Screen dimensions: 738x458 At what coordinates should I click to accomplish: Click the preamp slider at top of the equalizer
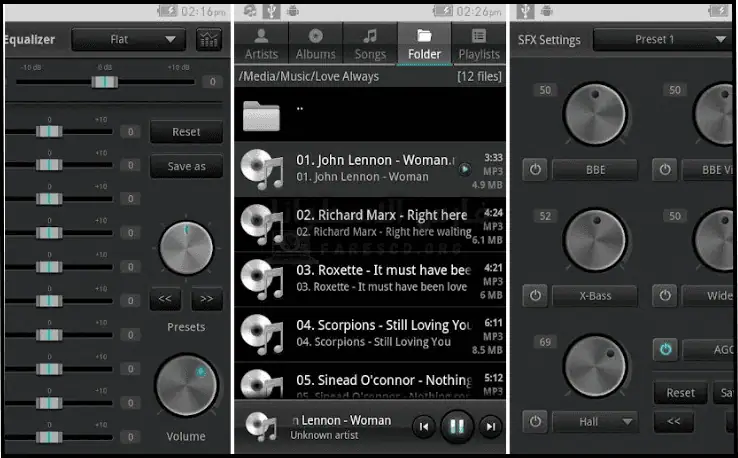(x=103, y=82)
